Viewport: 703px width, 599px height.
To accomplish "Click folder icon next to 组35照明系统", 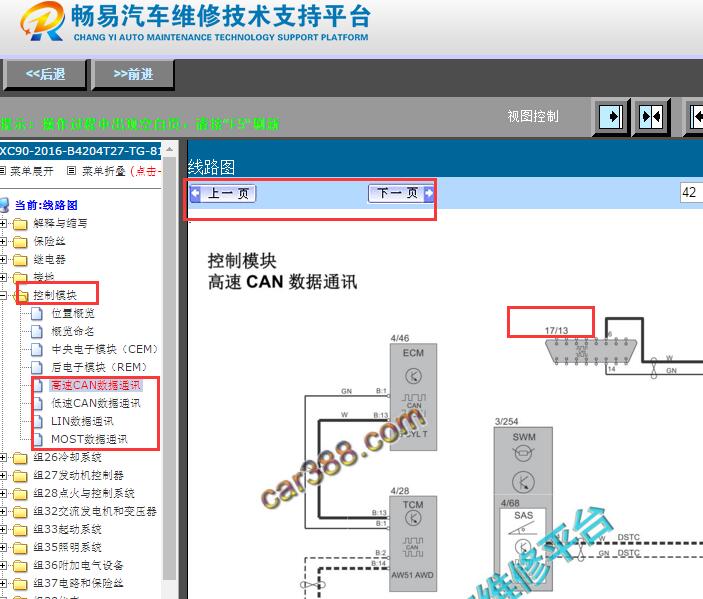I will pos(20,548).
